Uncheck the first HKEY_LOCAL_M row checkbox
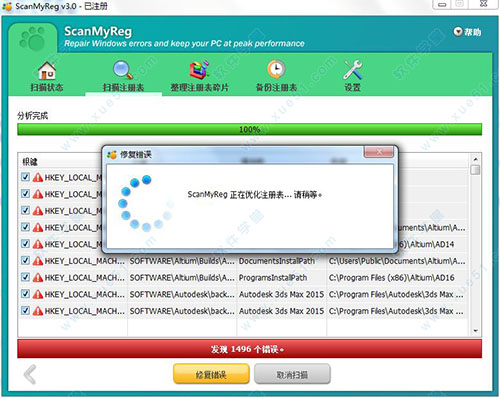This screenshot has height=398, width=500. click(x=25, y=177)
